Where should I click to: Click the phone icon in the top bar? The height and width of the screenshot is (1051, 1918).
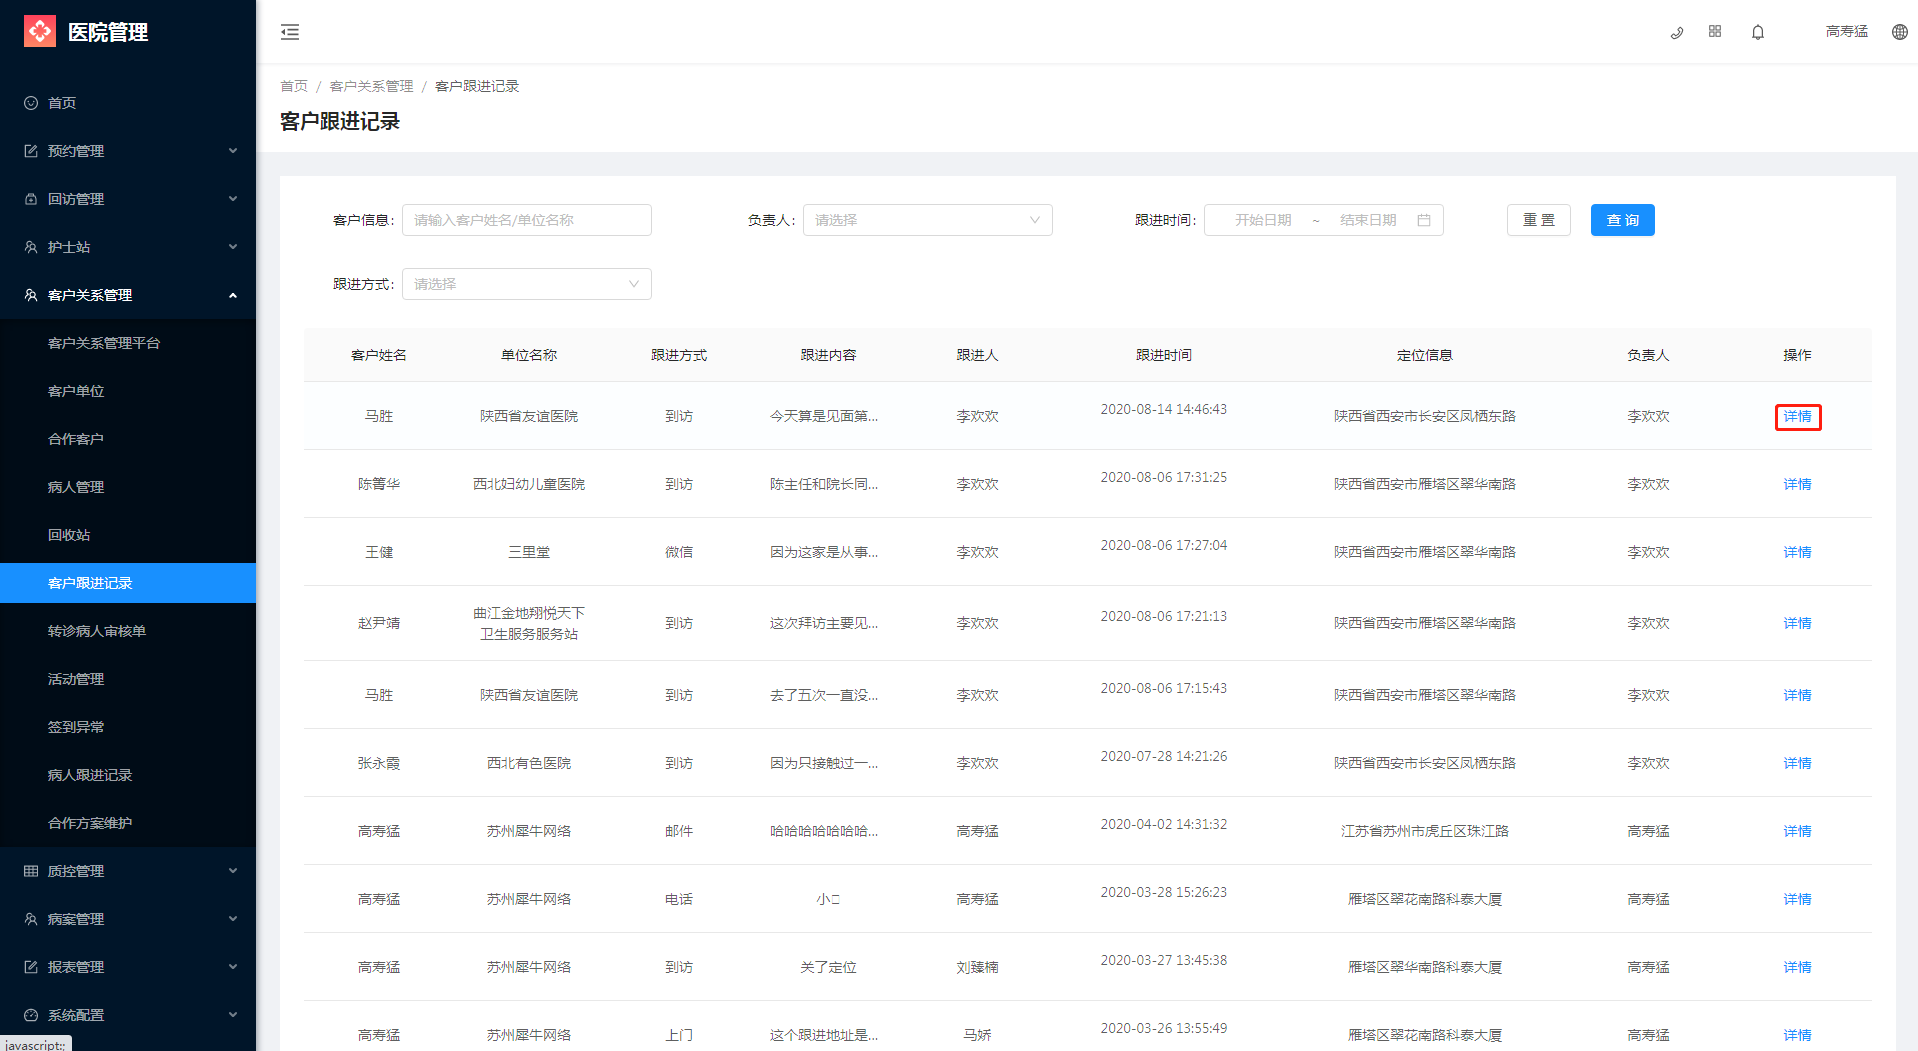point(1677,32)
